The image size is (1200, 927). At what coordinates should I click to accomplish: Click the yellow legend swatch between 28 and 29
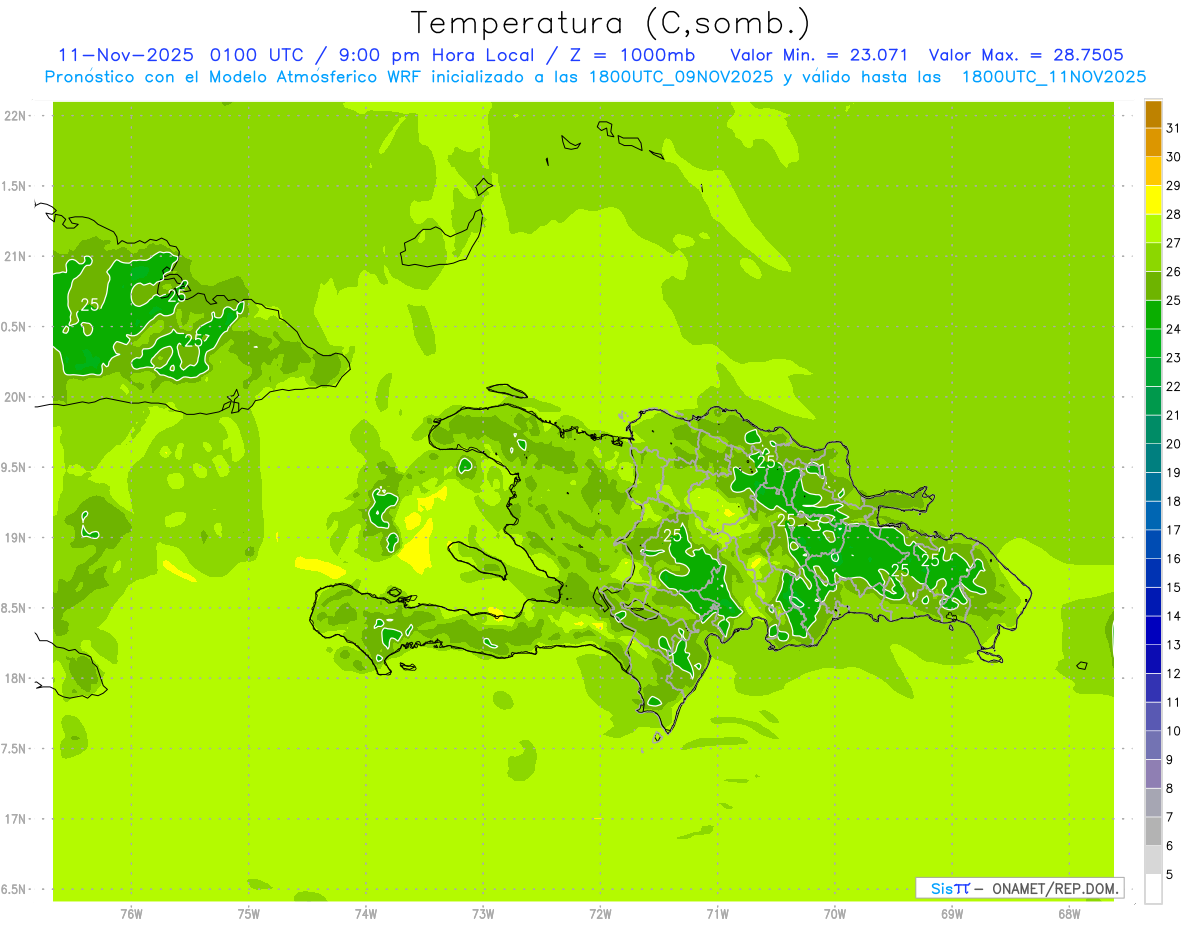tap(1153, 200)
